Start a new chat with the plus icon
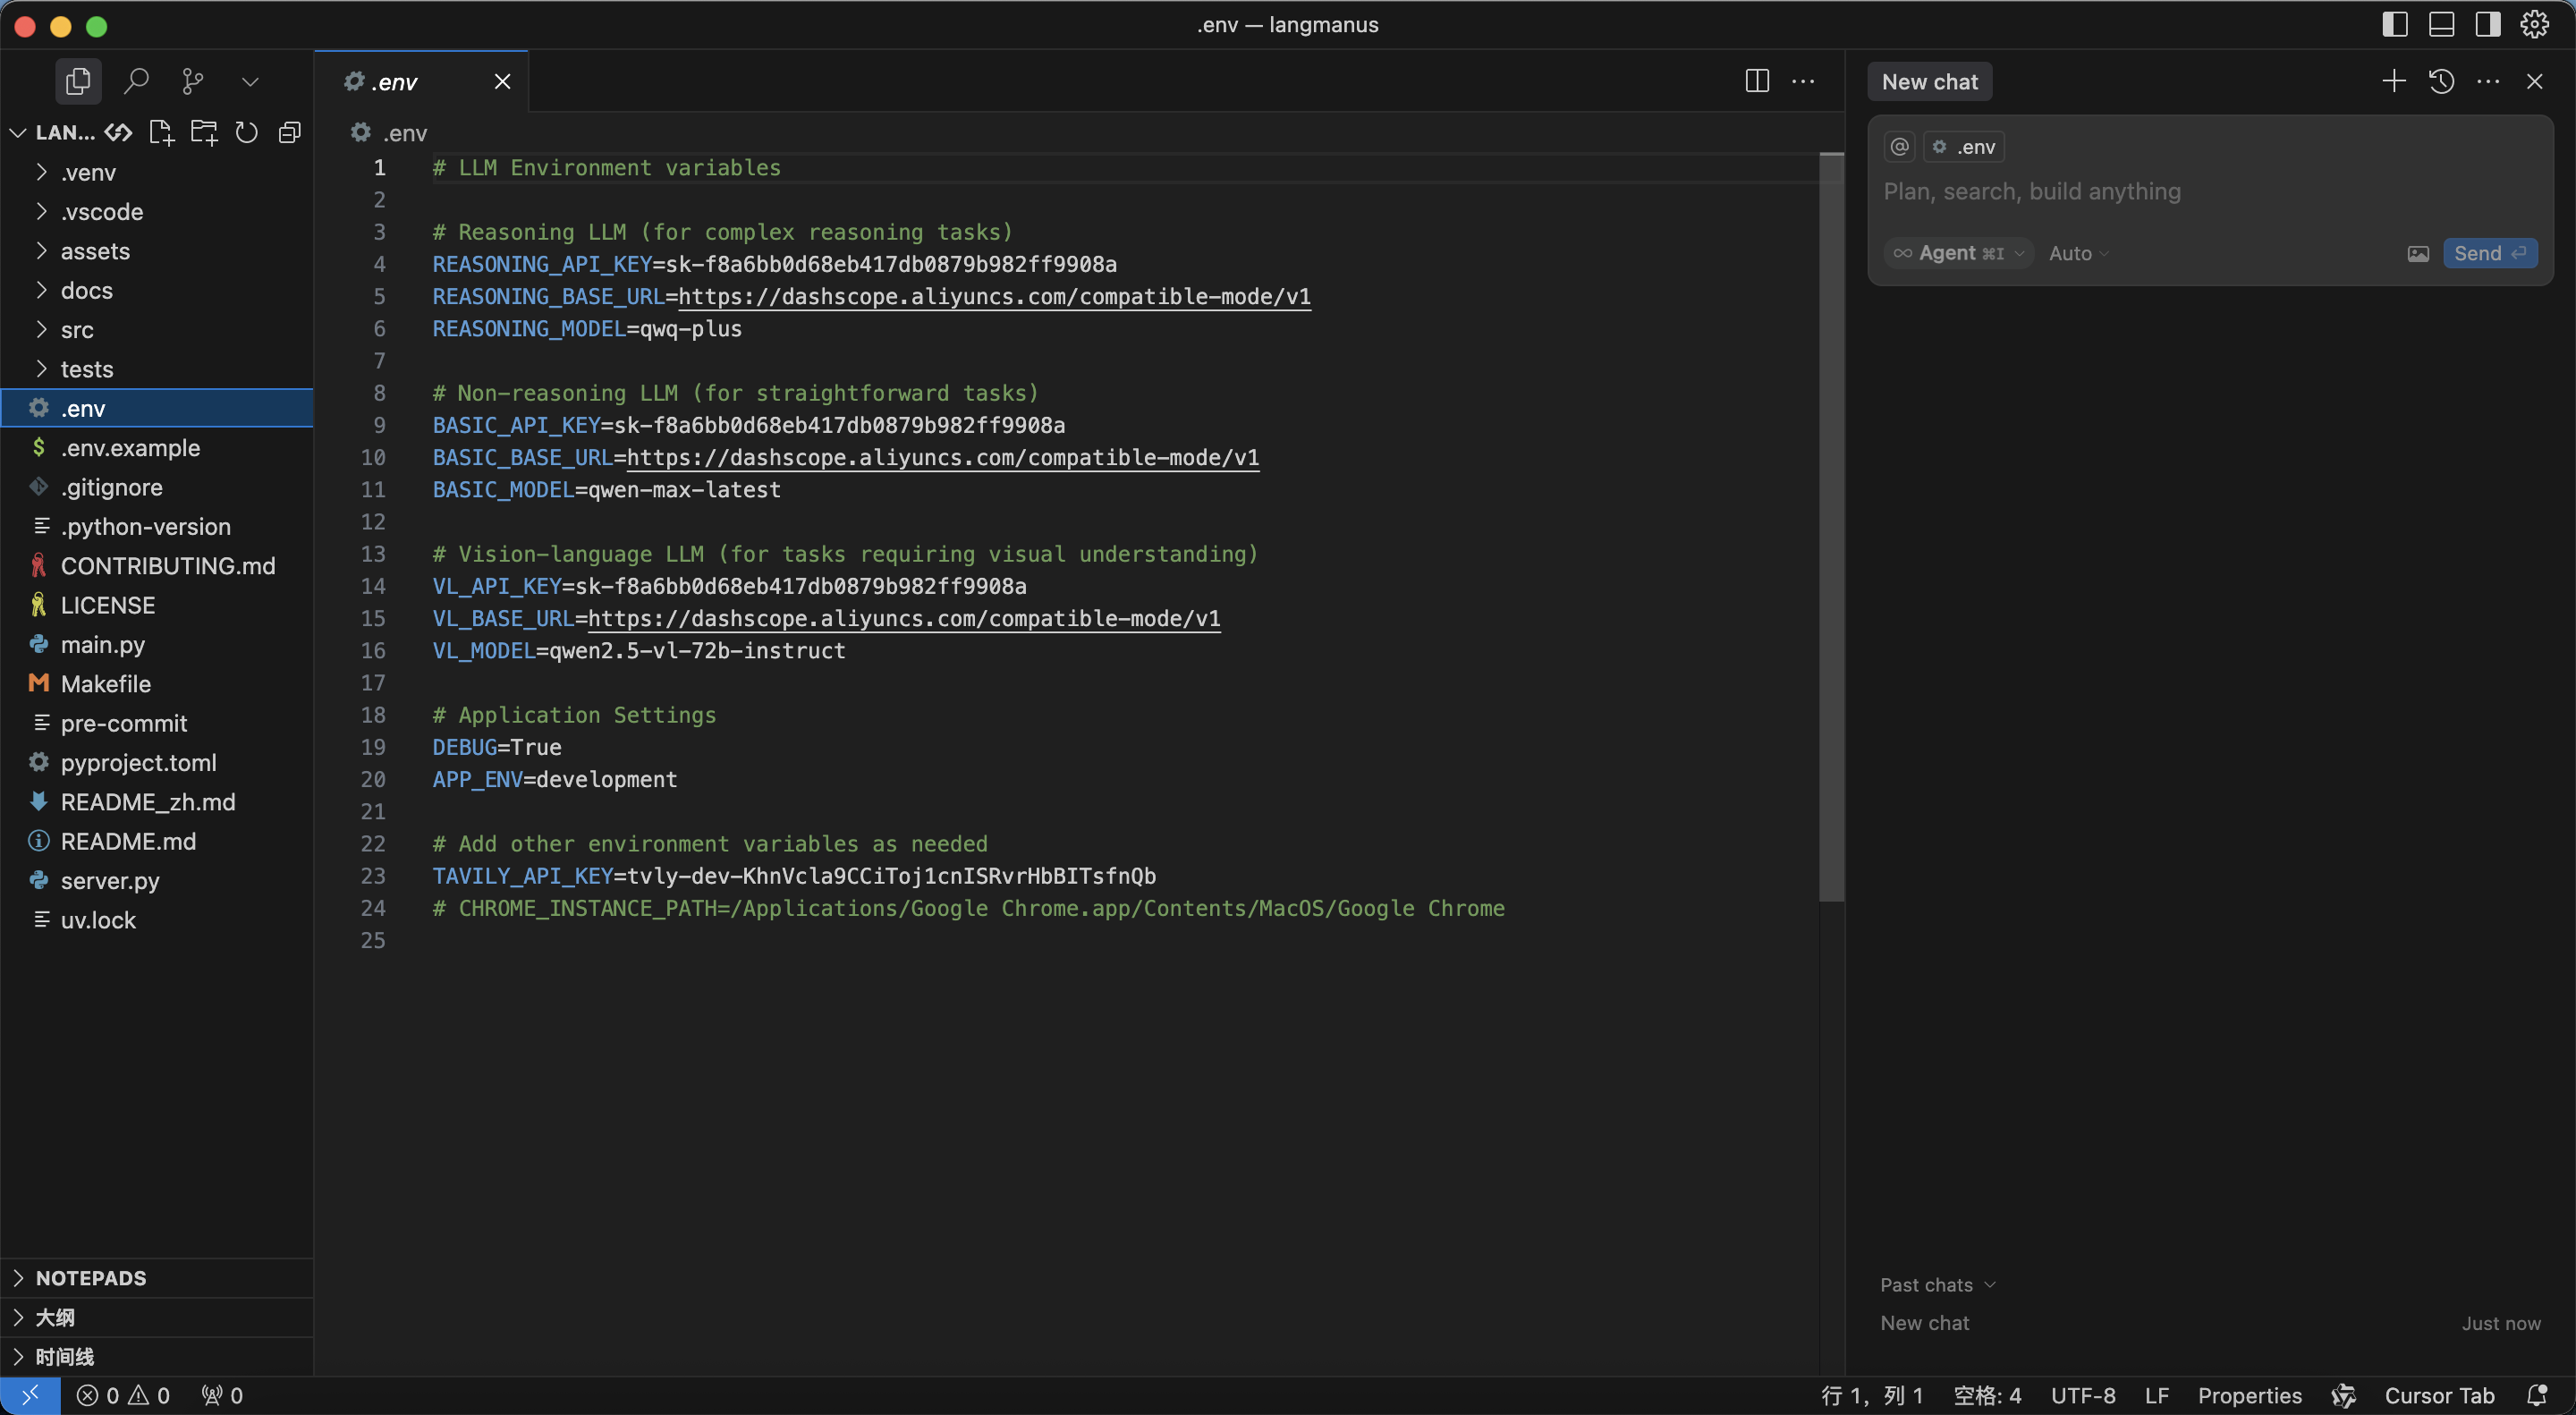The image size is (2576, 1415). pos(2393,81)
